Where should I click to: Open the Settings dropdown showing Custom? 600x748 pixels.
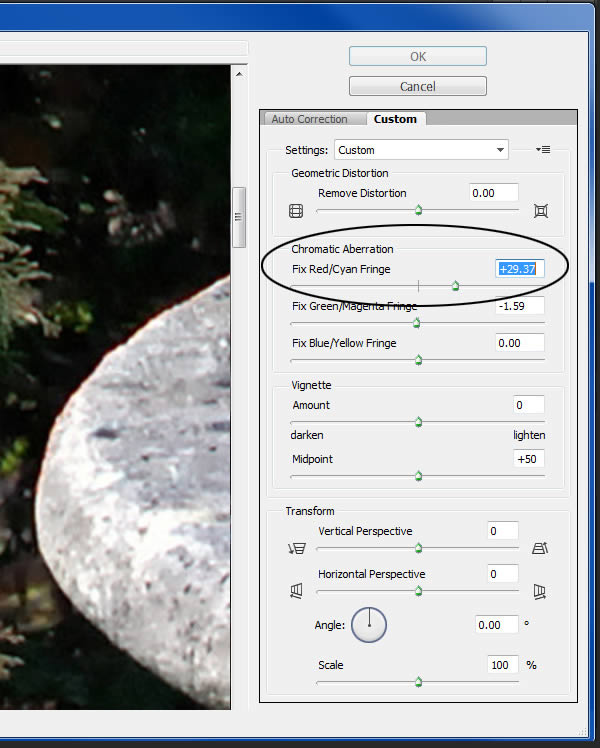[422, 150]
